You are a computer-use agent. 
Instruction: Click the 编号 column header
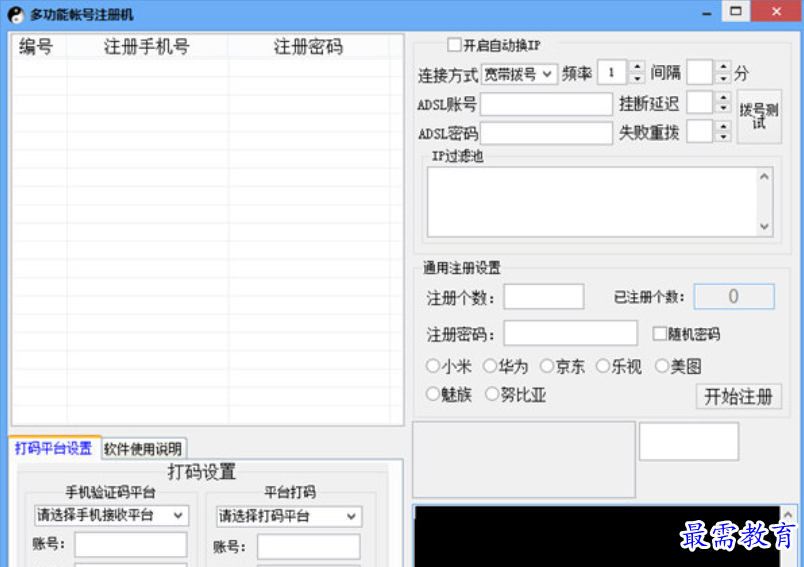pos(39,47)
